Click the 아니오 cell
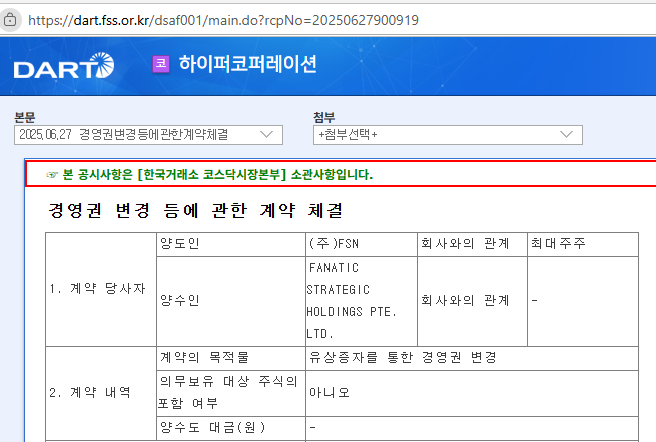This screenshot has width=656, height=442. click(x=472, y=393)
